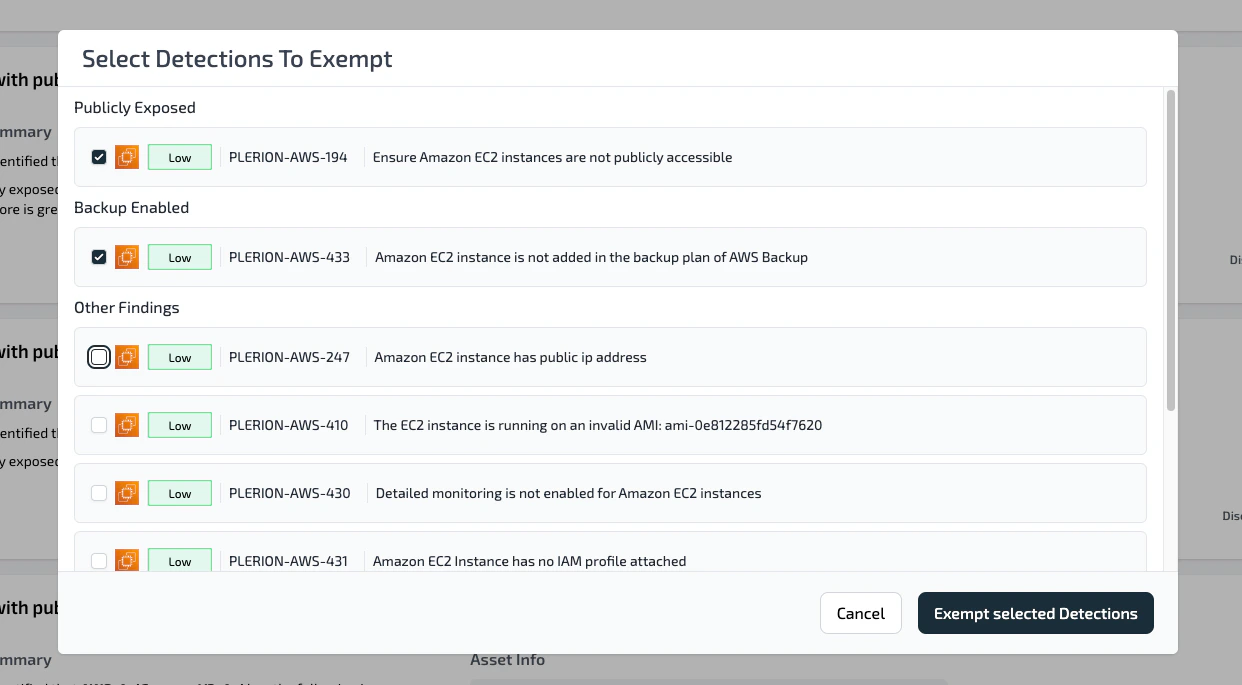Viewport: 1242px width, 685px height.
Task: Collapse the Backup Enabled section
Action: click(131, 207)
